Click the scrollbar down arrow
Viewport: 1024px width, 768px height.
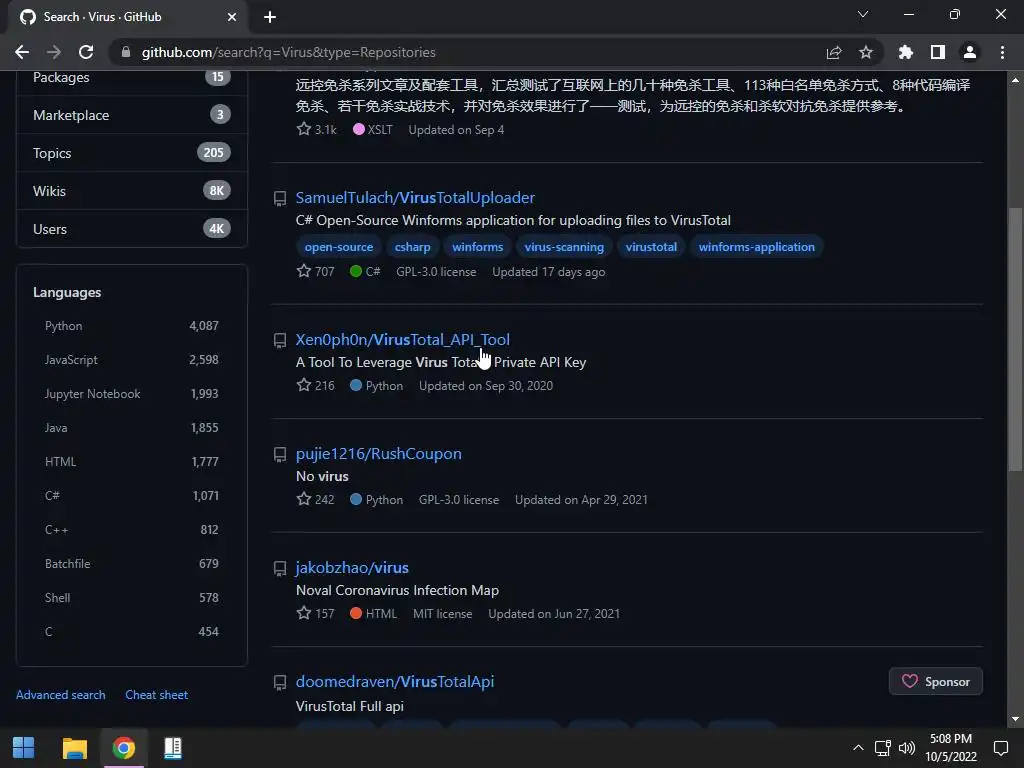click(x=1014, y=719)
